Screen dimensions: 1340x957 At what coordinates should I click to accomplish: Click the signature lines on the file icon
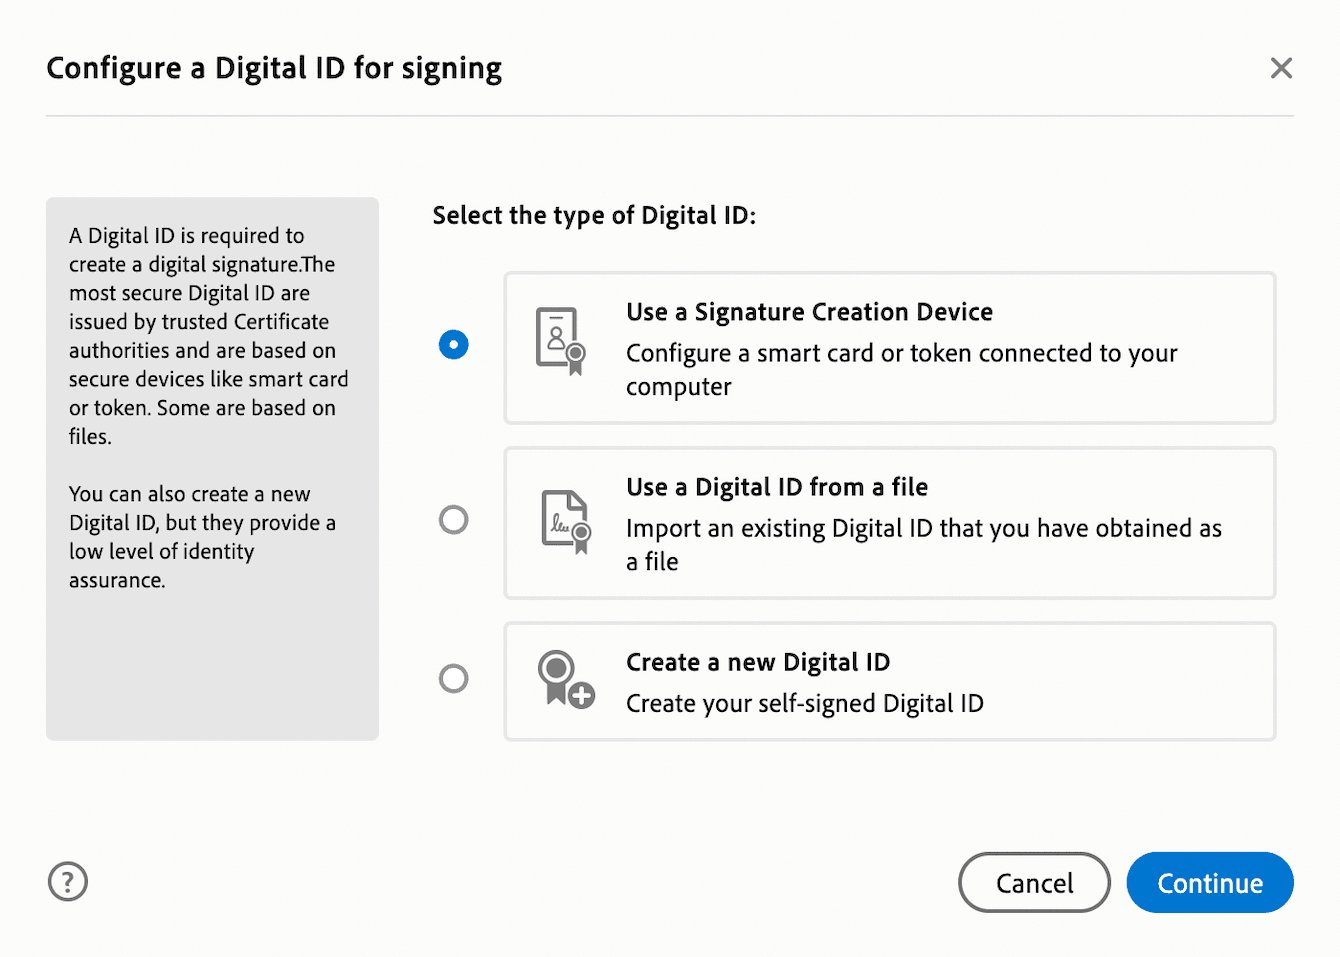coord(559,523)
